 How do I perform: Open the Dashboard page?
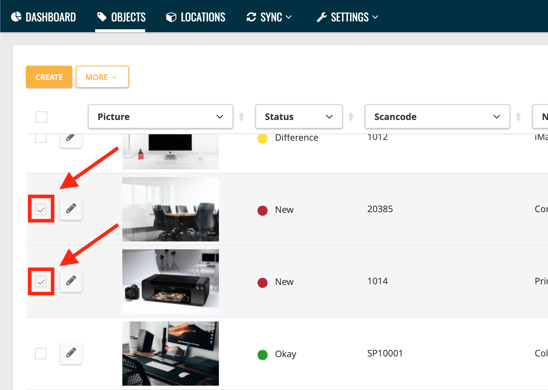[x=43, y=17]
